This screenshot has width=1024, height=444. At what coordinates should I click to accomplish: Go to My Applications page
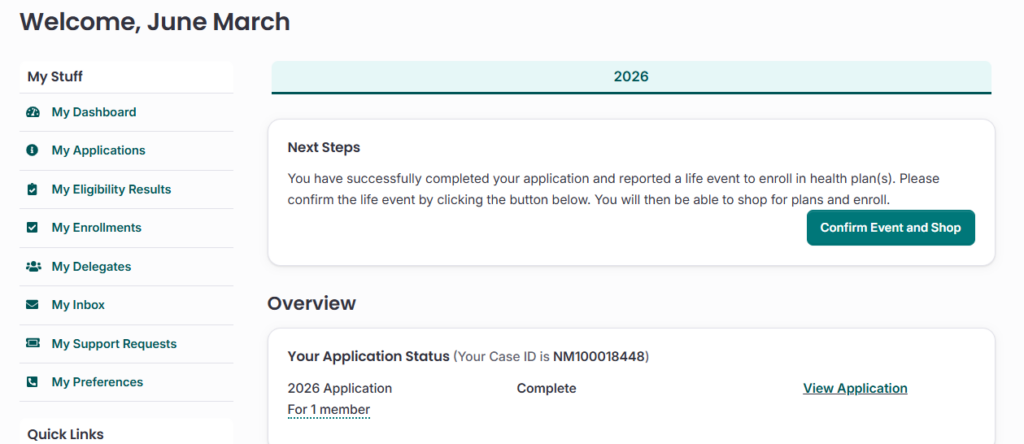[98, 151]
